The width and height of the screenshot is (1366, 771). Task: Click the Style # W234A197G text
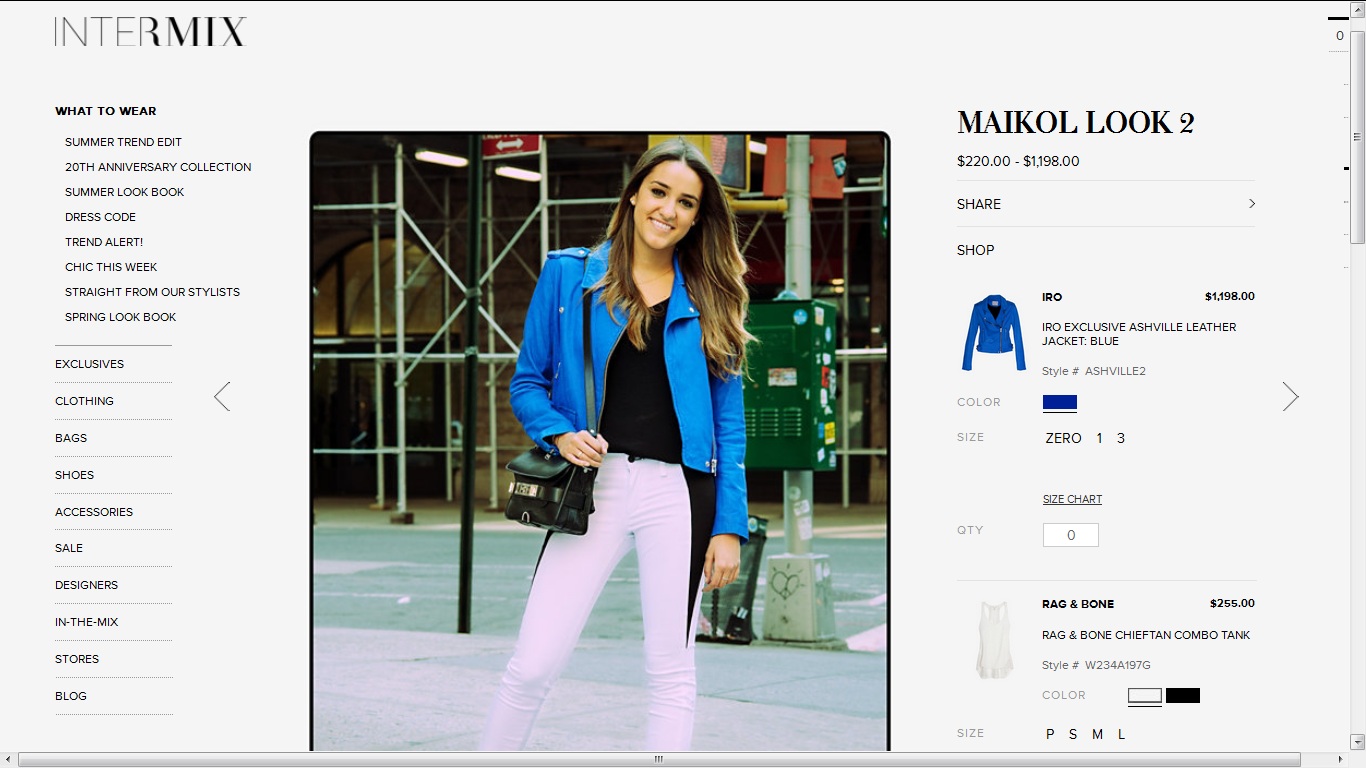click(x=1096, y=665)
